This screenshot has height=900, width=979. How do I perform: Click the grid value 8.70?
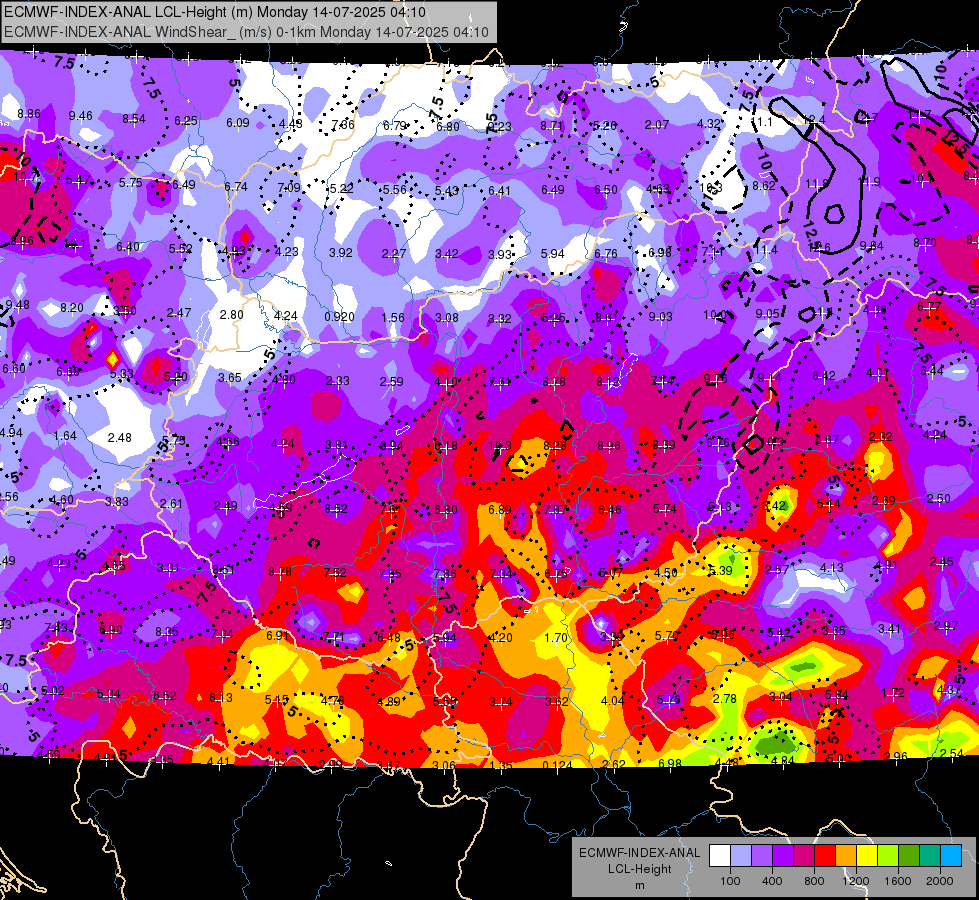tap(925, 242)
